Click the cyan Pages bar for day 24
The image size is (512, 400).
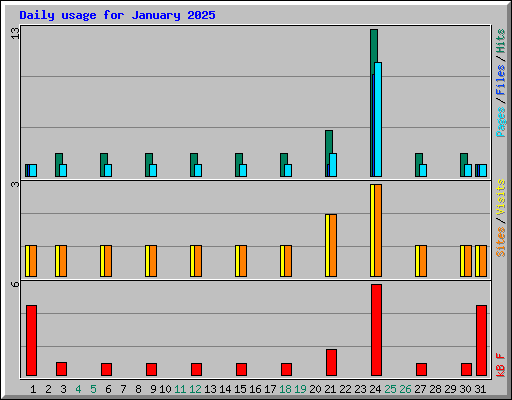click(x=378, y=119)
